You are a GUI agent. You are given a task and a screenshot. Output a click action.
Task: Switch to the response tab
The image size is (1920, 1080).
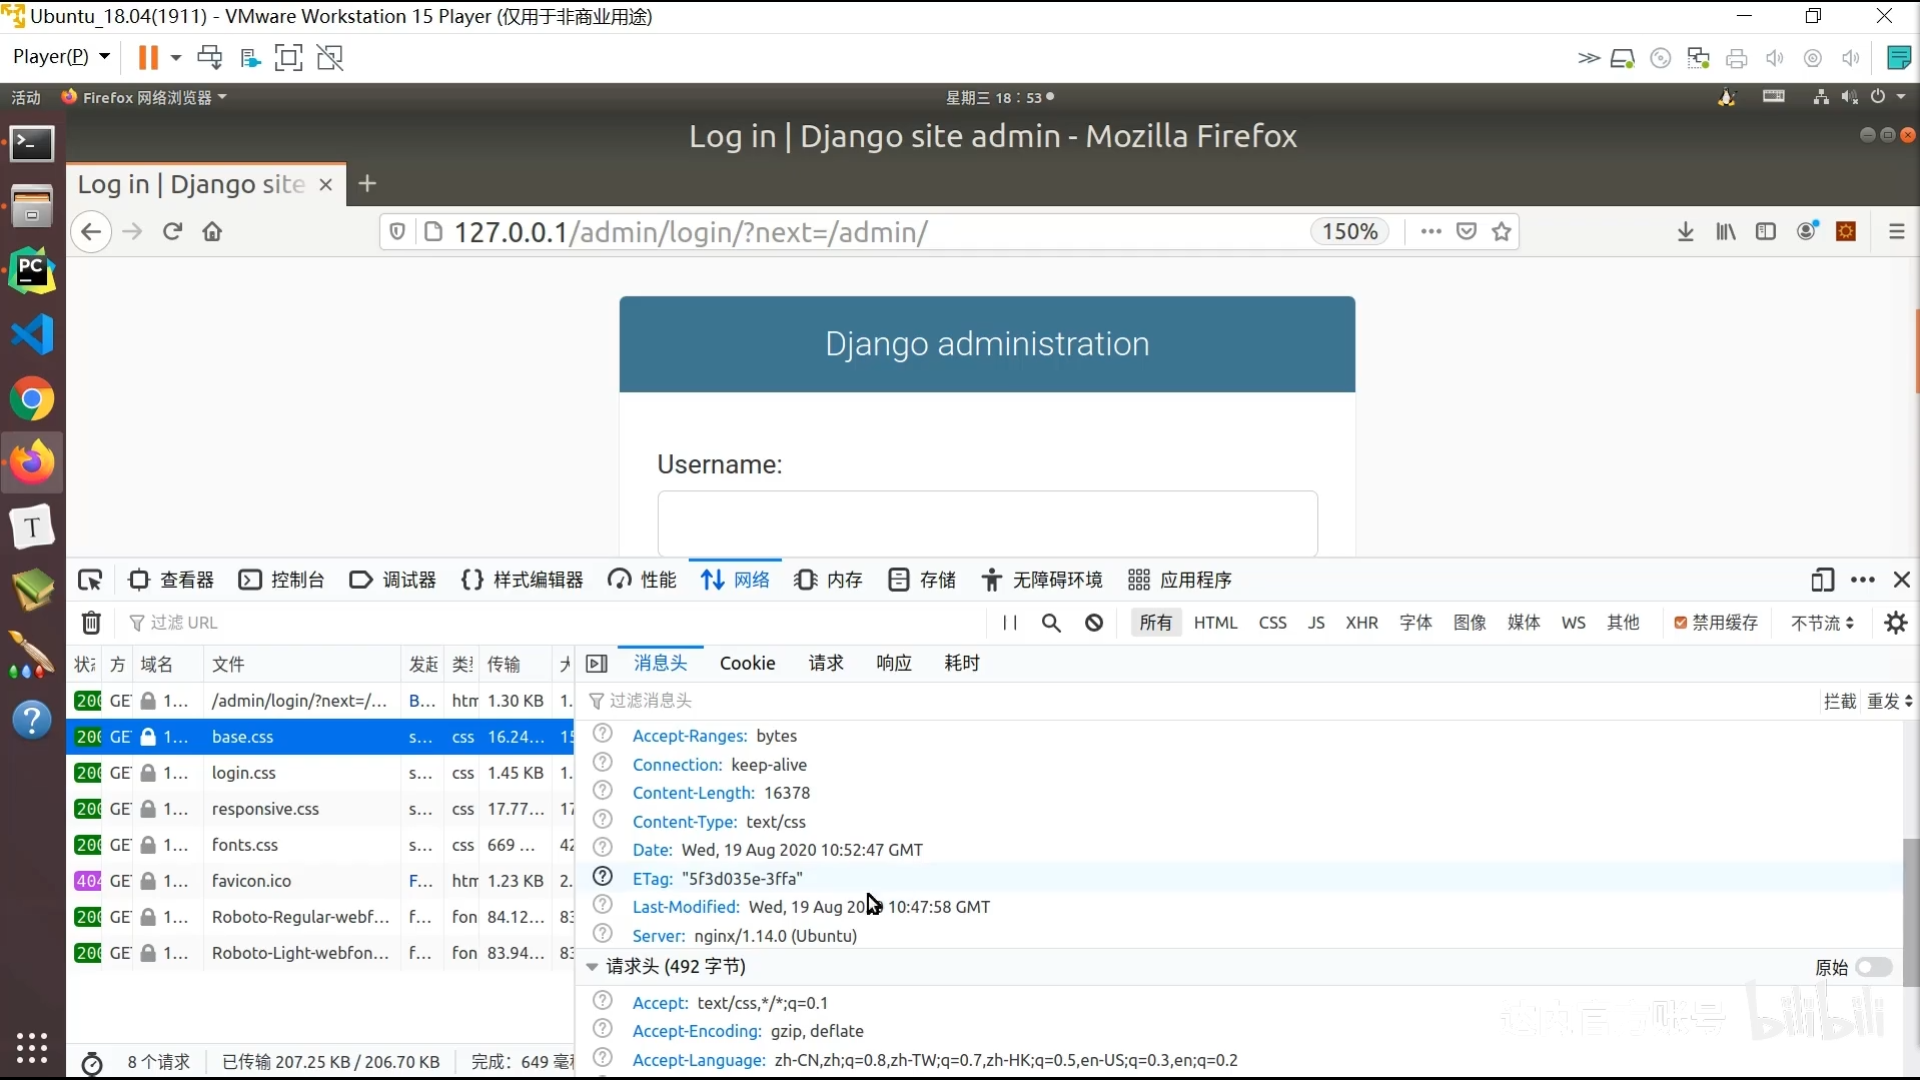894,664
